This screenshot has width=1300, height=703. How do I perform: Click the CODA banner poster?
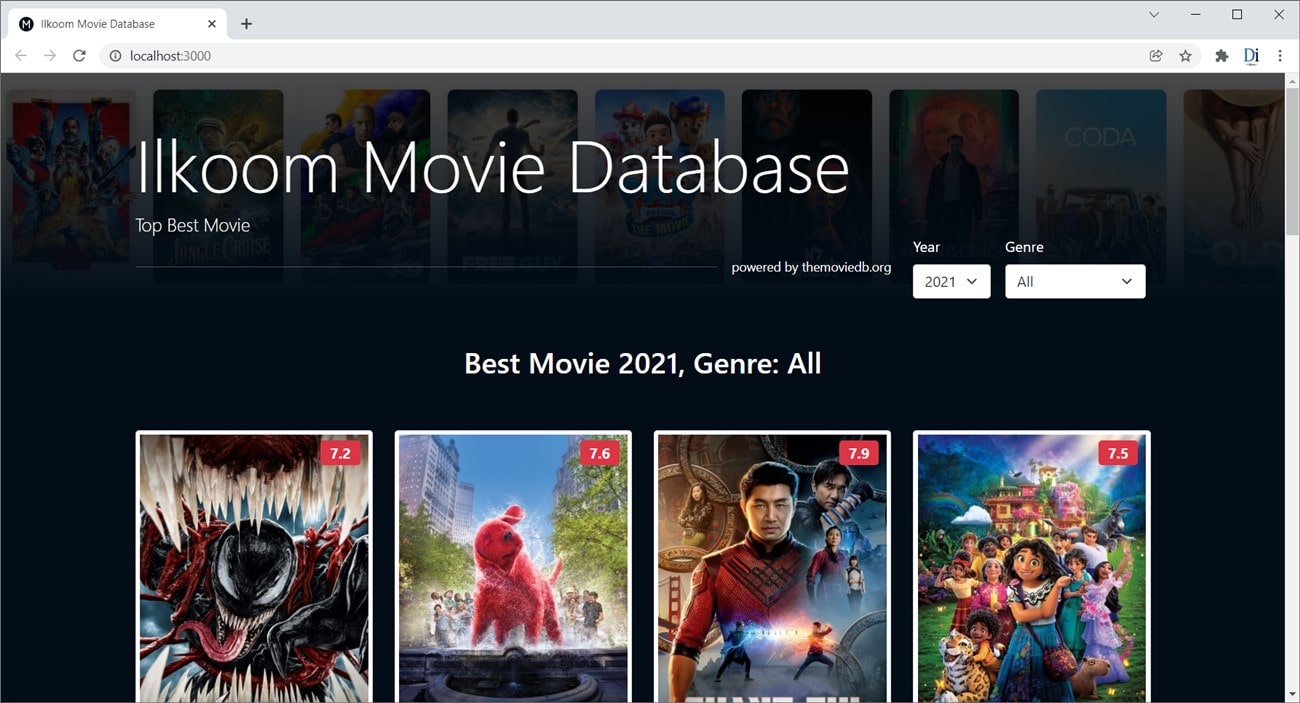tap(1101, 186)
